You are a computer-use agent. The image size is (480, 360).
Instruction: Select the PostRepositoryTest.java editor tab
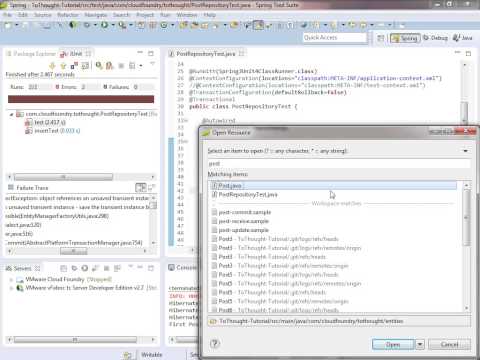(206, 54)
